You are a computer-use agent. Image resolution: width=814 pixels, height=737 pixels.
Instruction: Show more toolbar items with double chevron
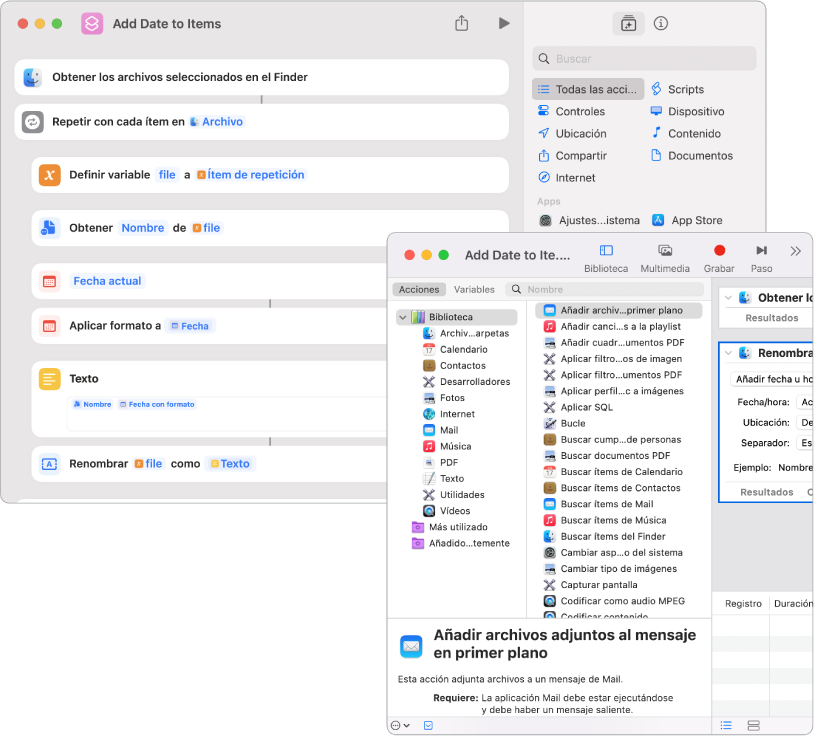[x=795, y=251]
